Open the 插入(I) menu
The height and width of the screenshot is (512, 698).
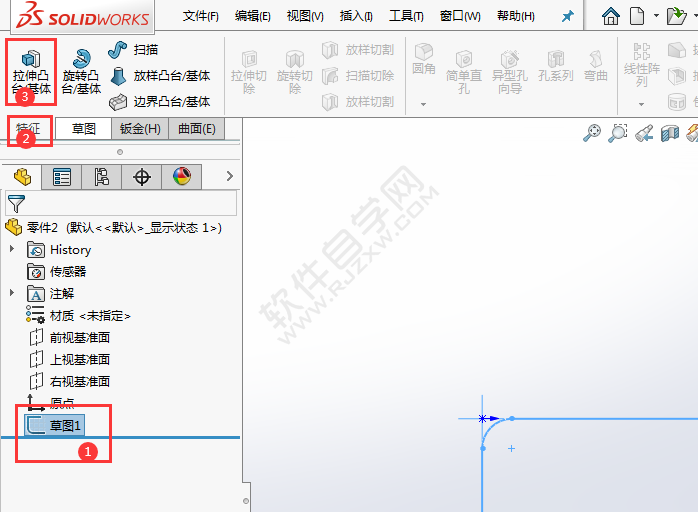[x=356, y=16]
